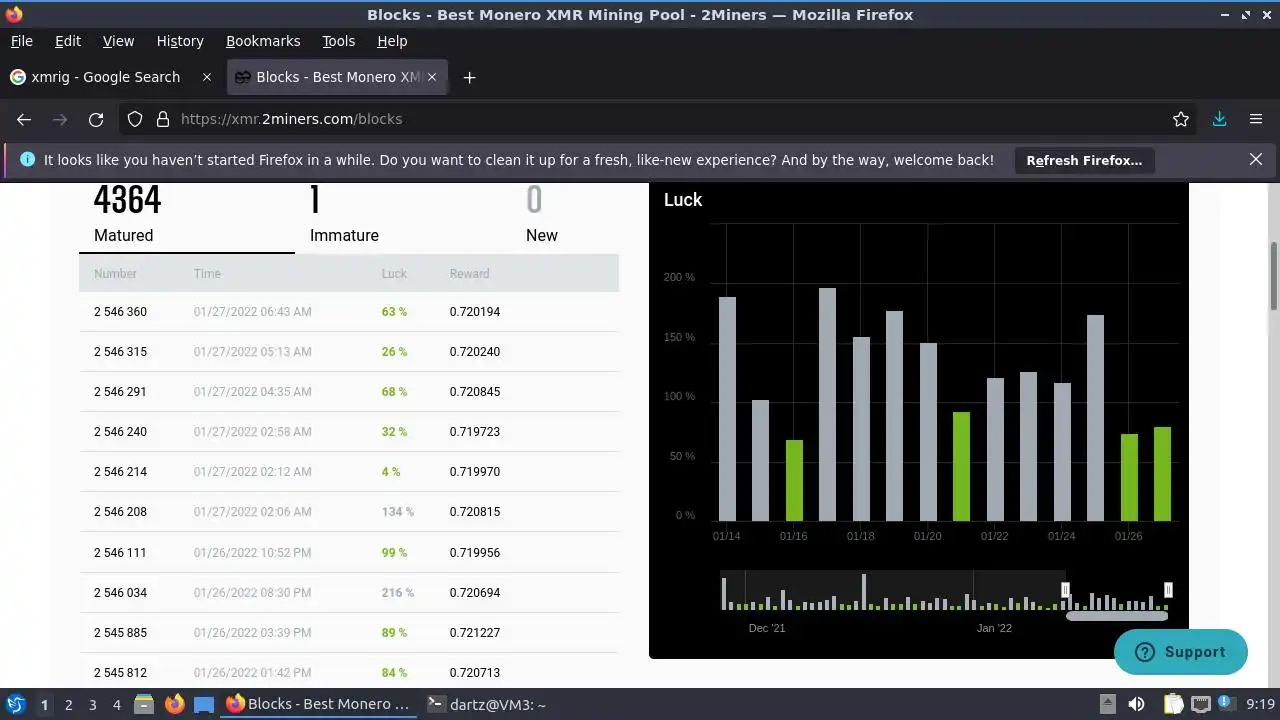Open the clipboard manager tray icon

click(1173, 704)
